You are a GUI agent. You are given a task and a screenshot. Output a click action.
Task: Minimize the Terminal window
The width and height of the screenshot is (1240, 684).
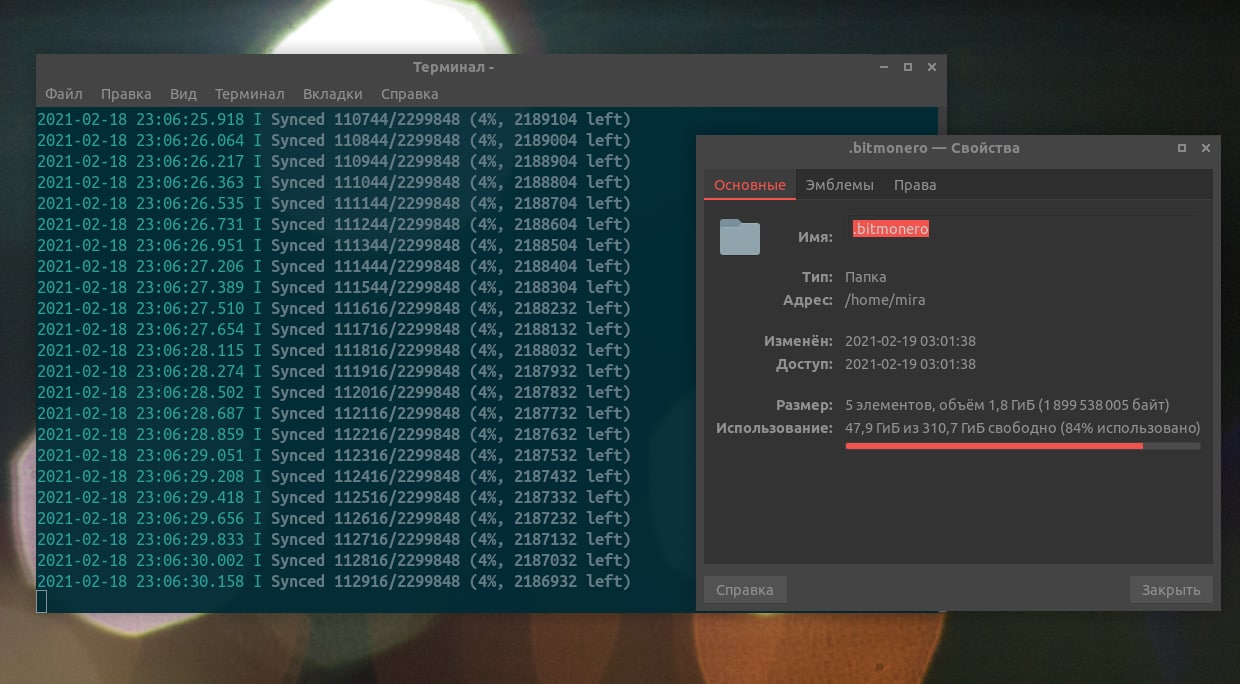tap(883, 67)
